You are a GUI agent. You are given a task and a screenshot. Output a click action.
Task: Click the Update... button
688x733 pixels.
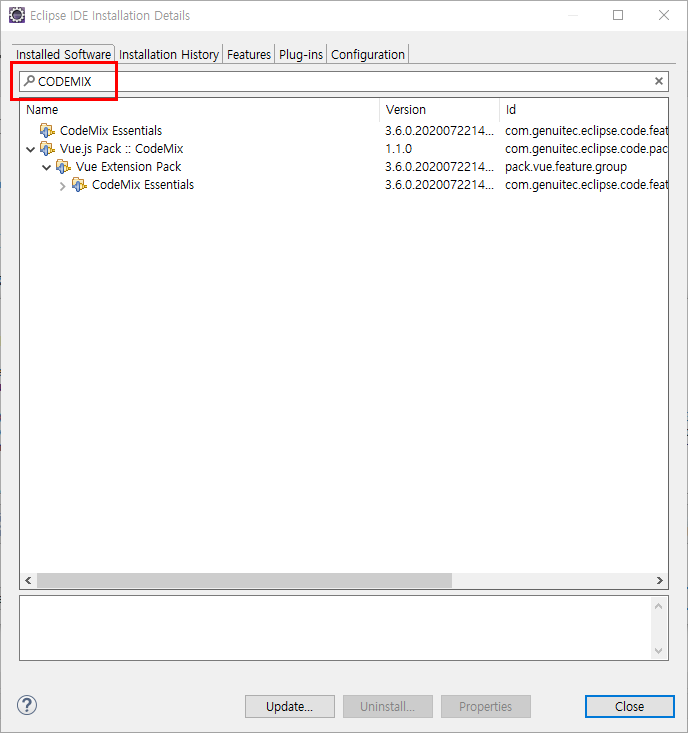point(290,706)
